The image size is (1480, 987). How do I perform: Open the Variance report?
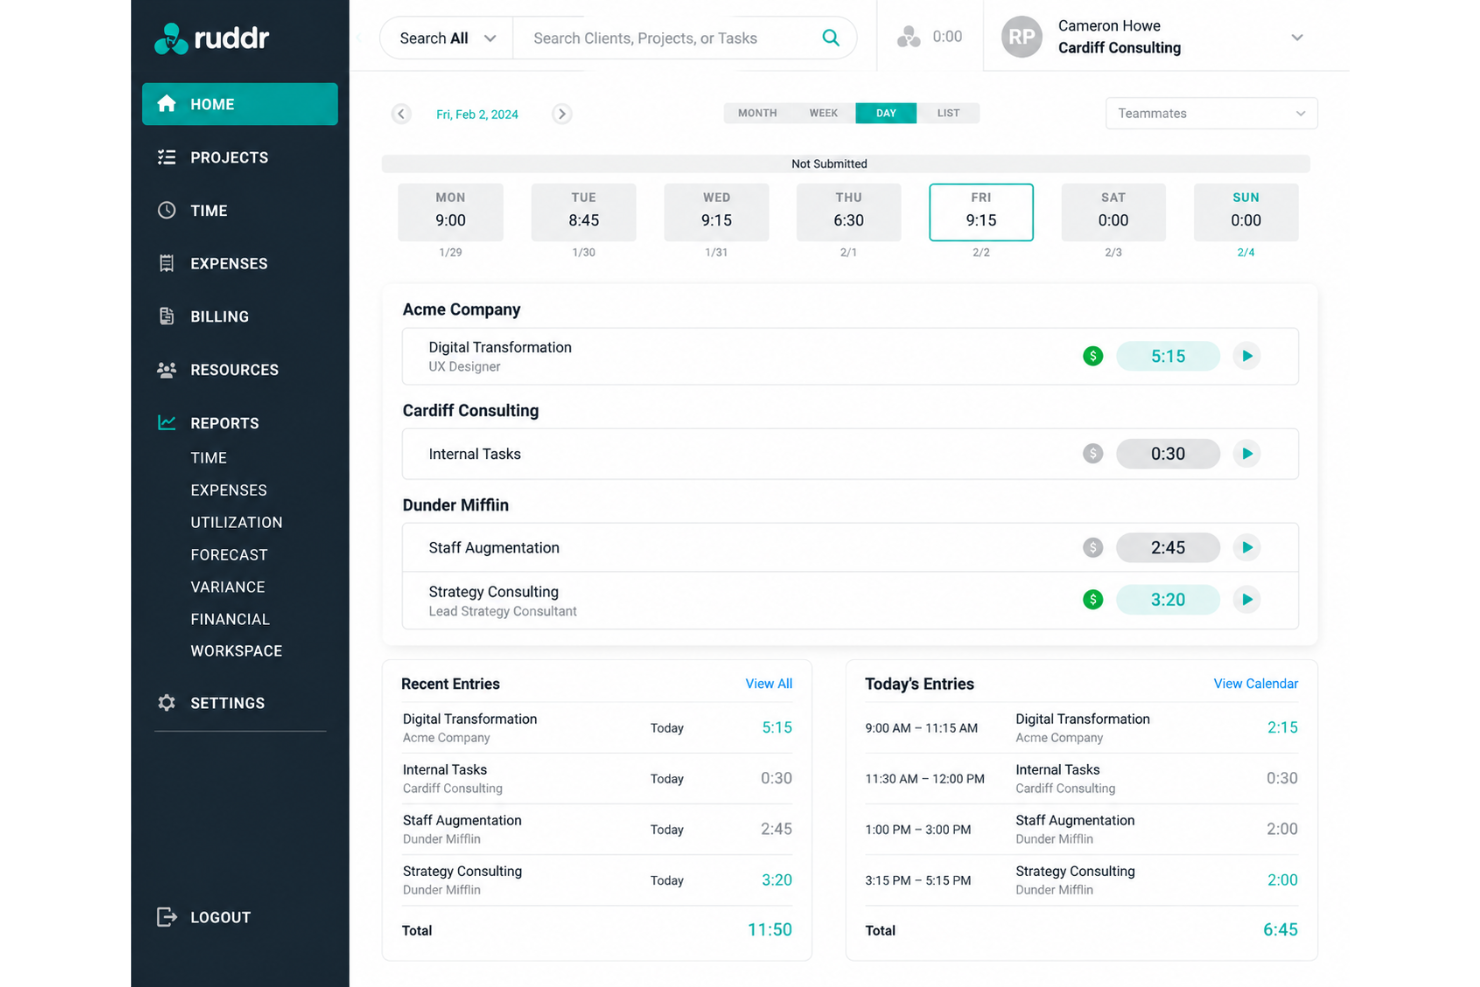(x=228, y=587)
